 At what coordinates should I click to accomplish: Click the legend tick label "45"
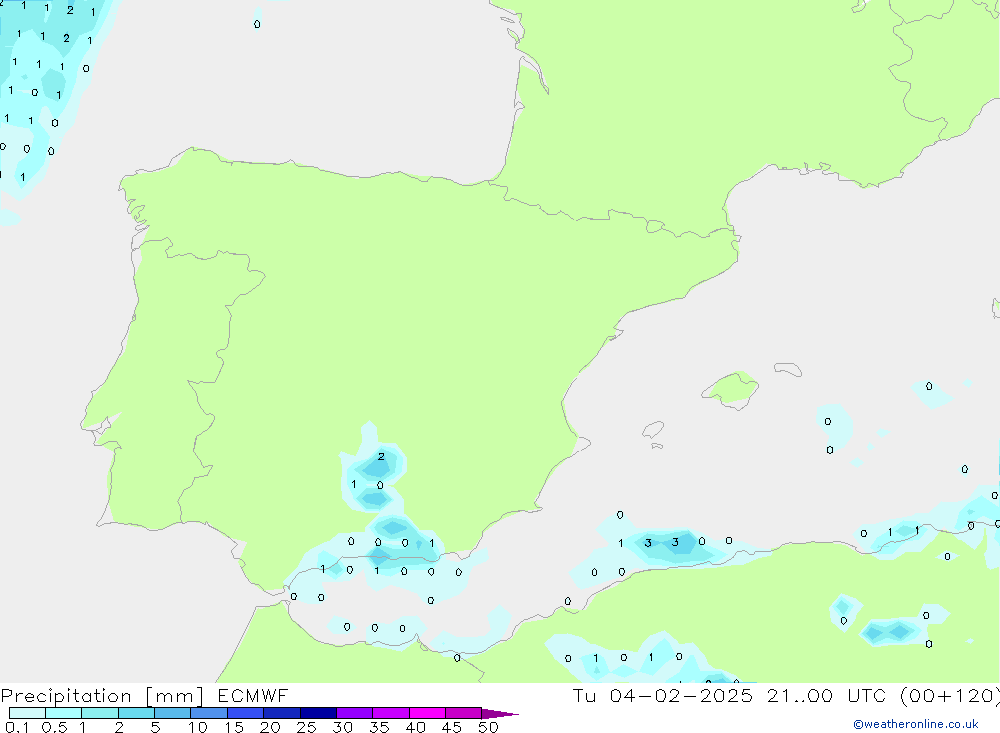452,727
